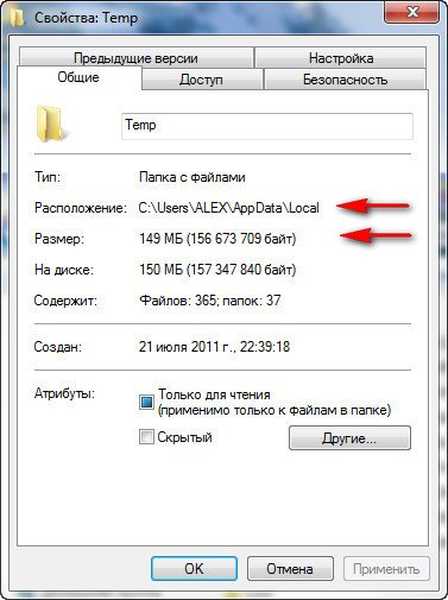Switch to the 'Предыдущие версии' tab
This screenshot has width=448, height=600.
tap(136, 58)
